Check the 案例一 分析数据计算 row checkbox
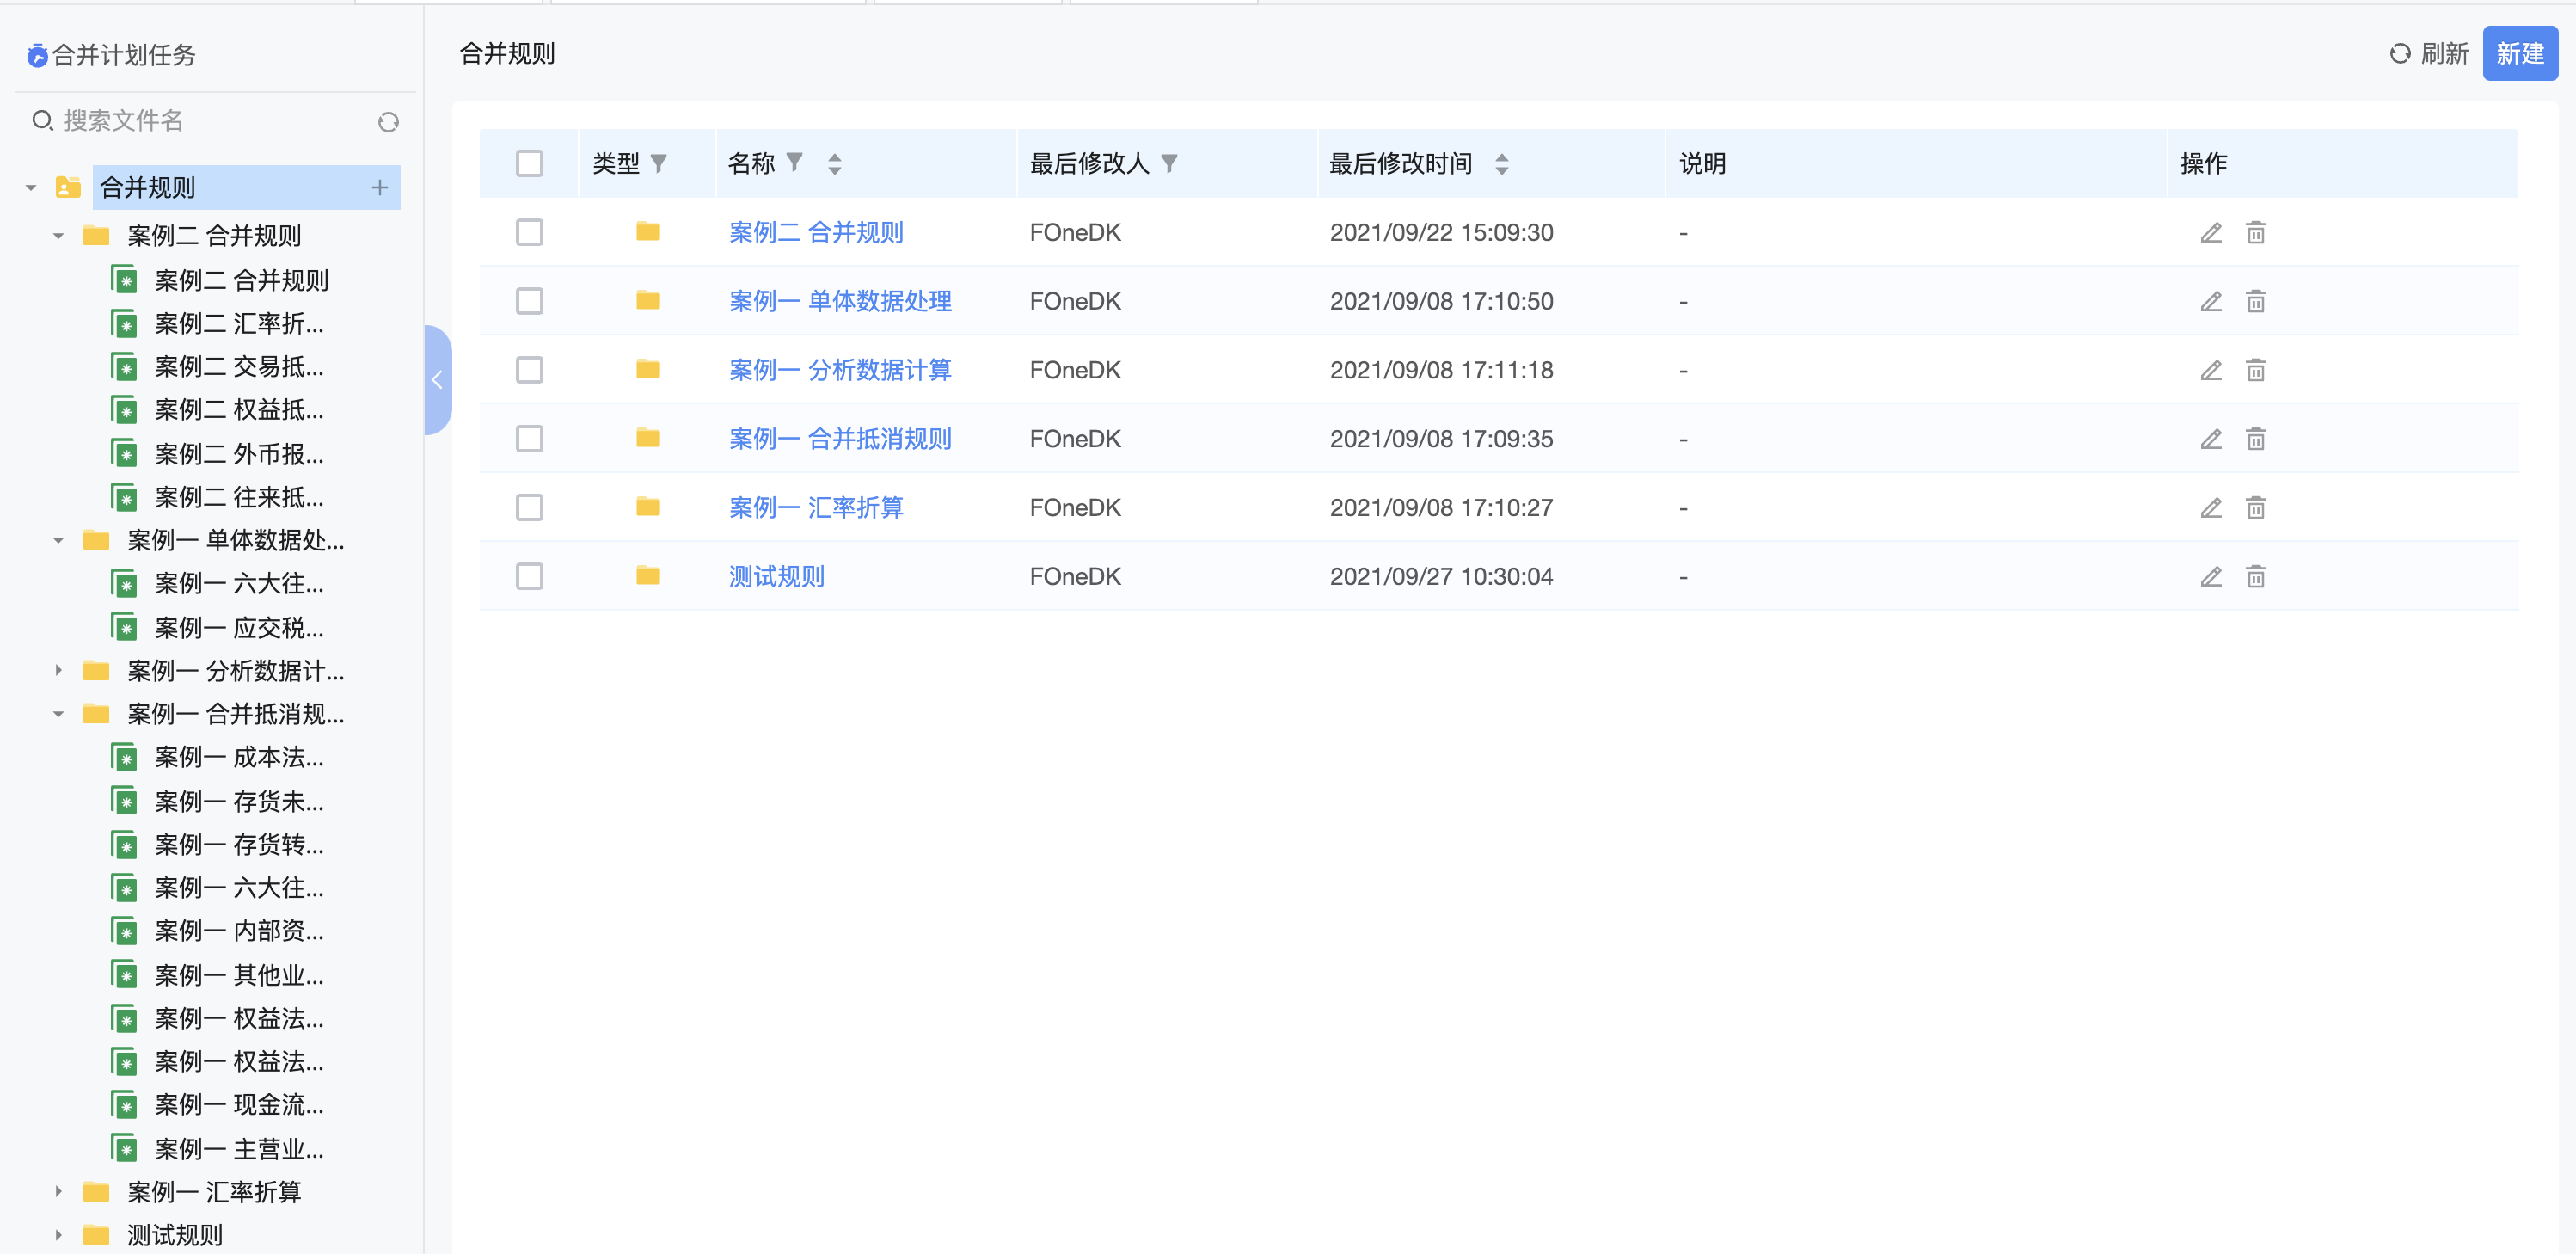 pos(529,370)
